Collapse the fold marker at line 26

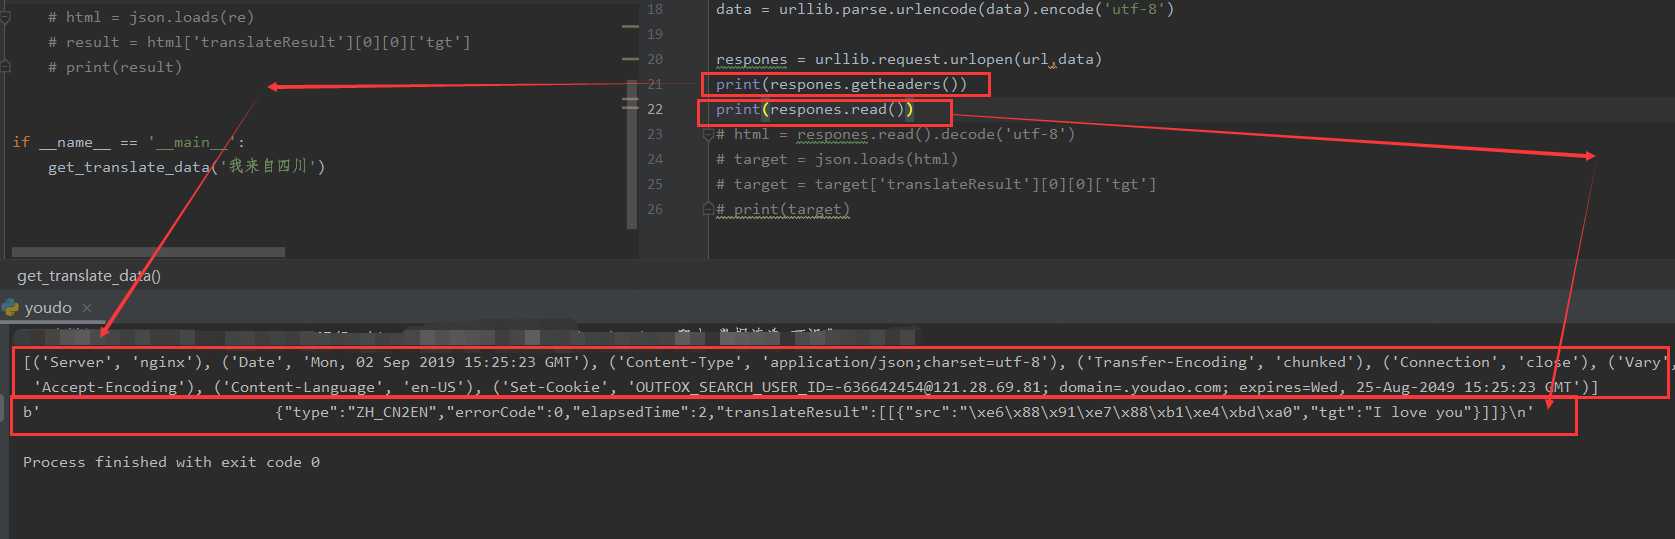coord(707,210)
